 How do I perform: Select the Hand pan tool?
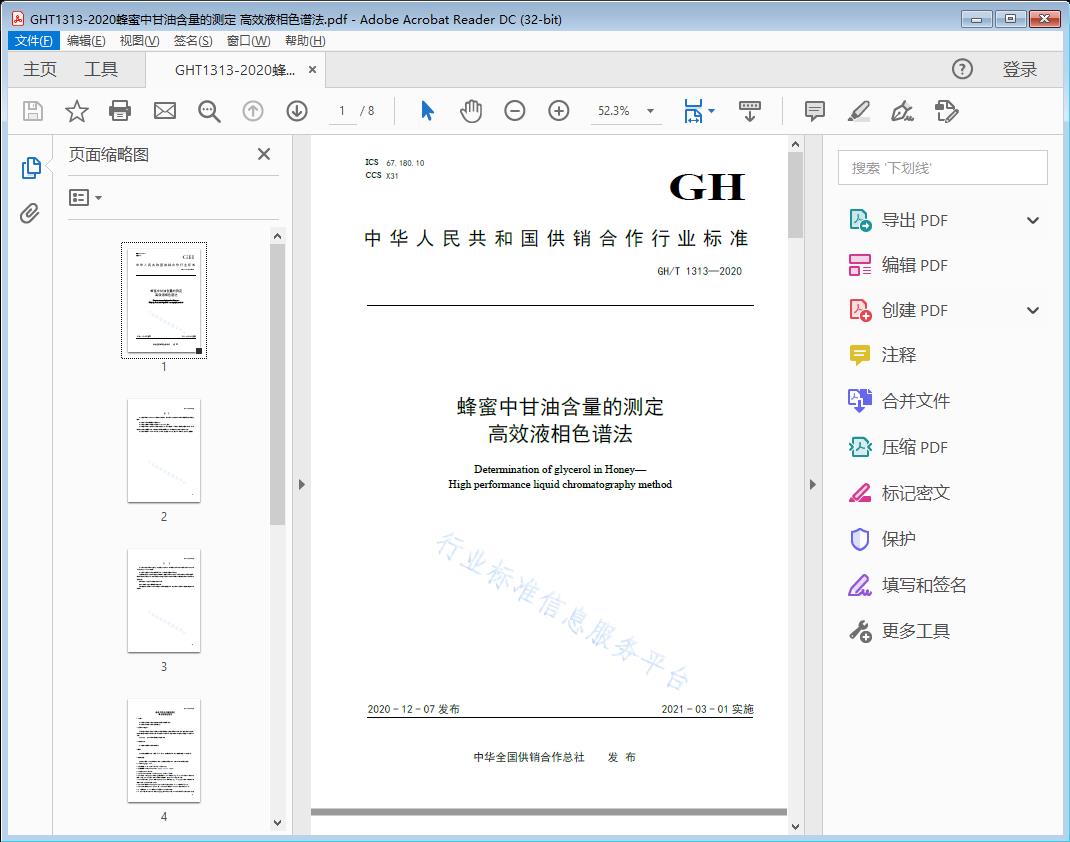(x=471, y=111)
